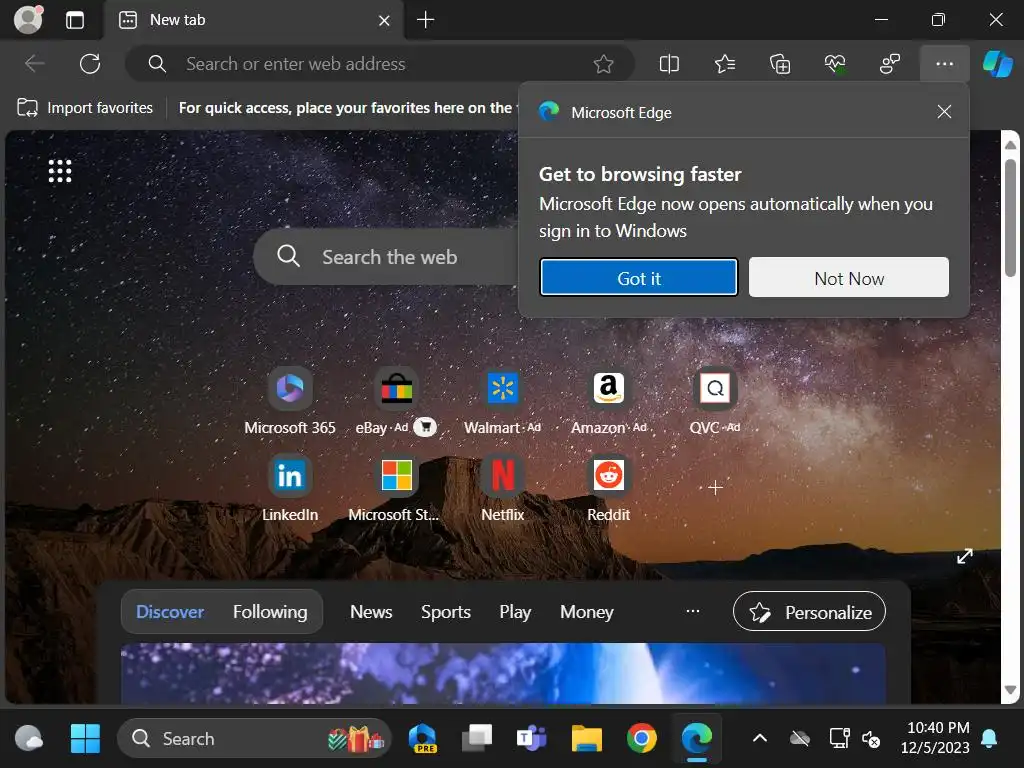Focus the Search the web box
This screenshot has width=1024, height=768.
pos(385,257)
